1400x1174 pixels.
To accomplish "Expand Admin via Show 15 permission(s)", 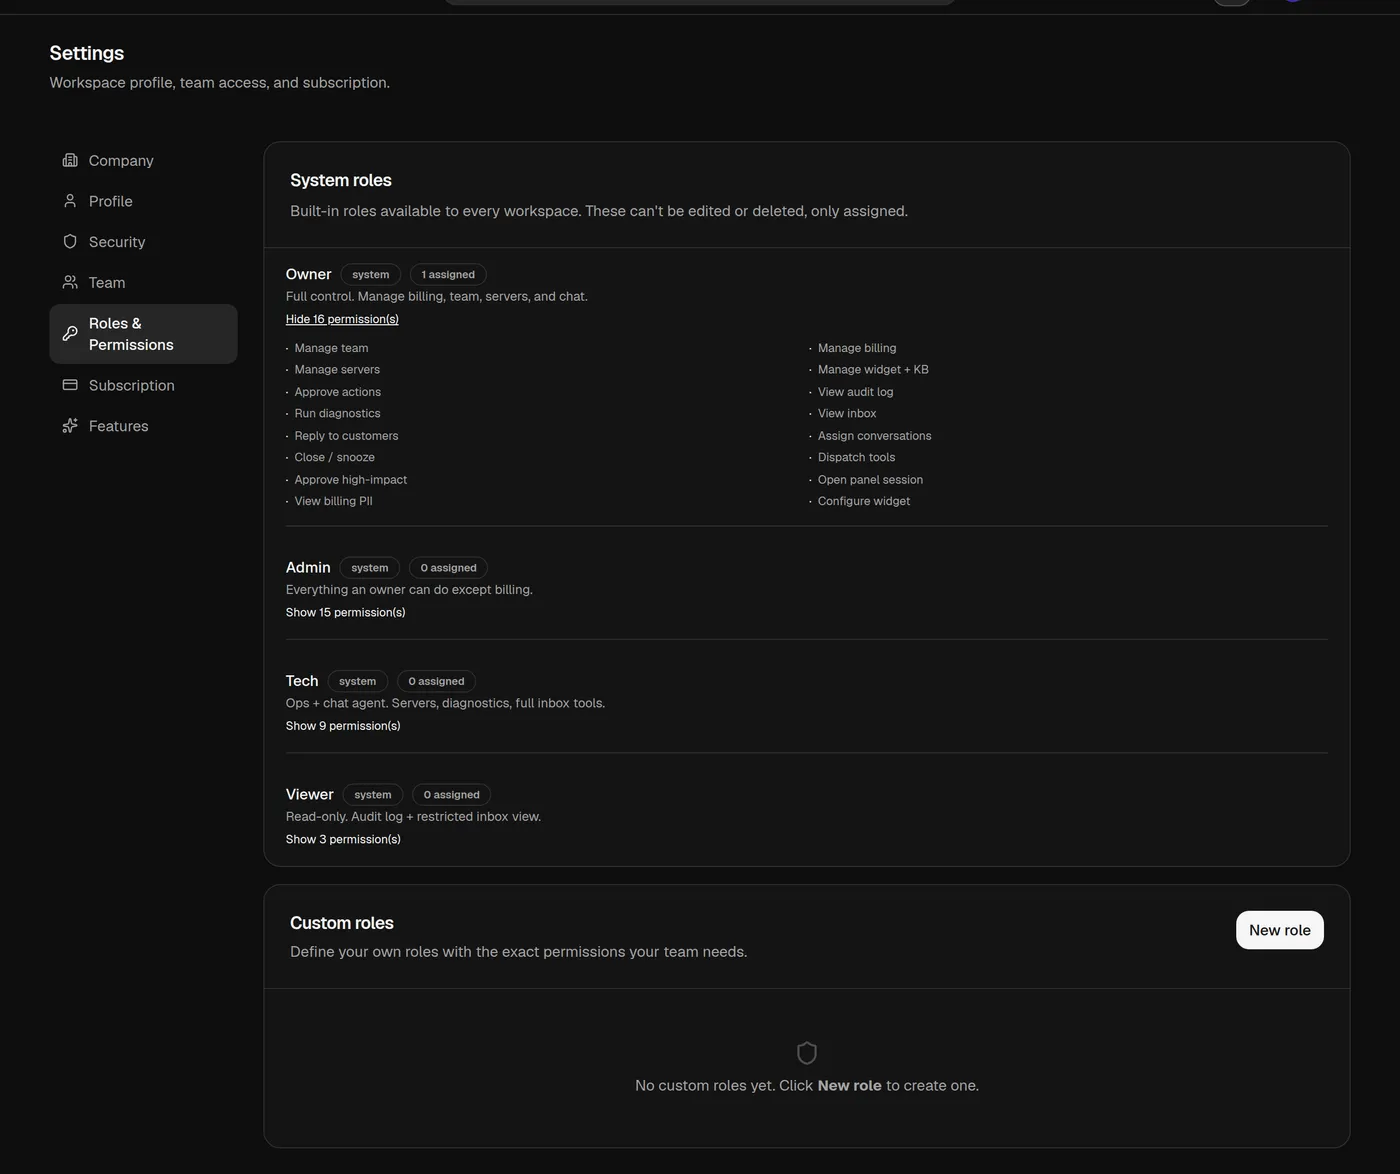I will tap(345, 612).
